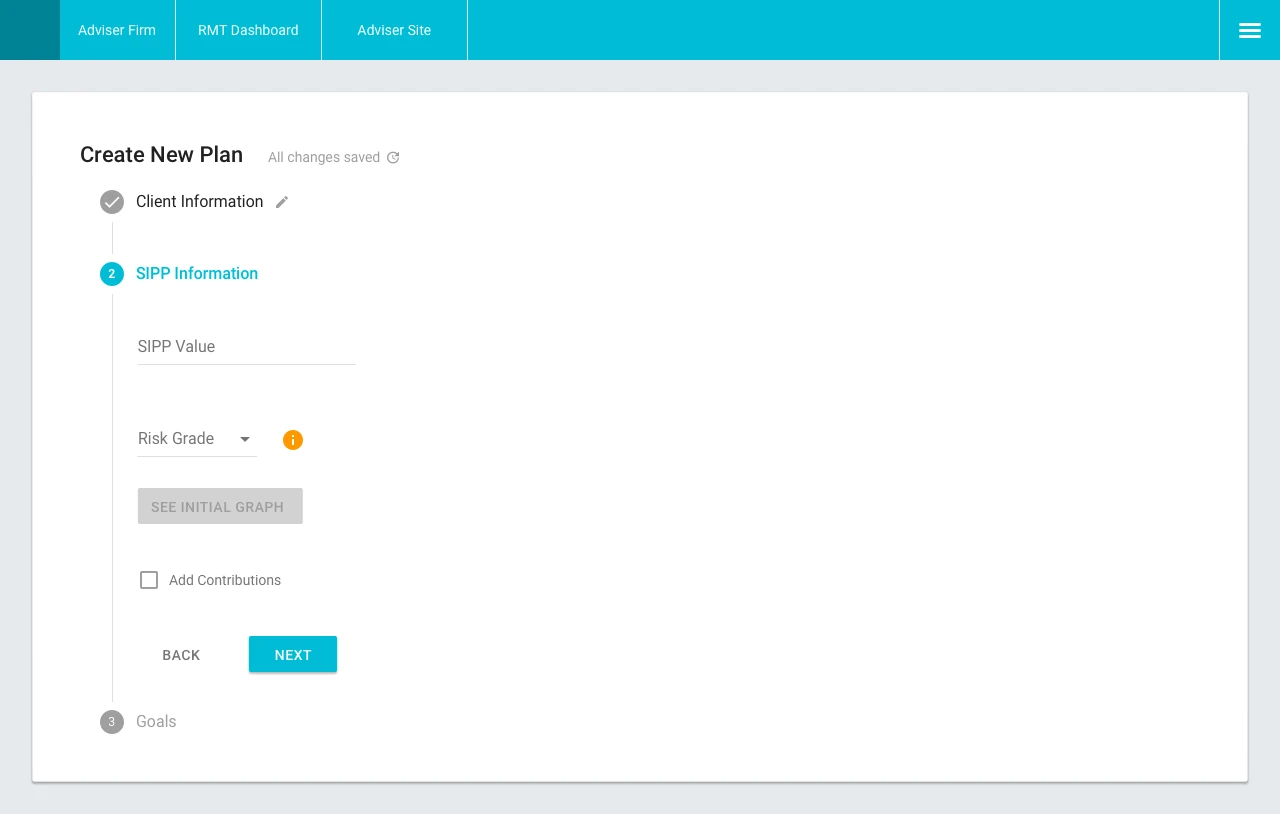Click the completed Client Information checkmark step
1280x814 pixels.
click(112, 202)
